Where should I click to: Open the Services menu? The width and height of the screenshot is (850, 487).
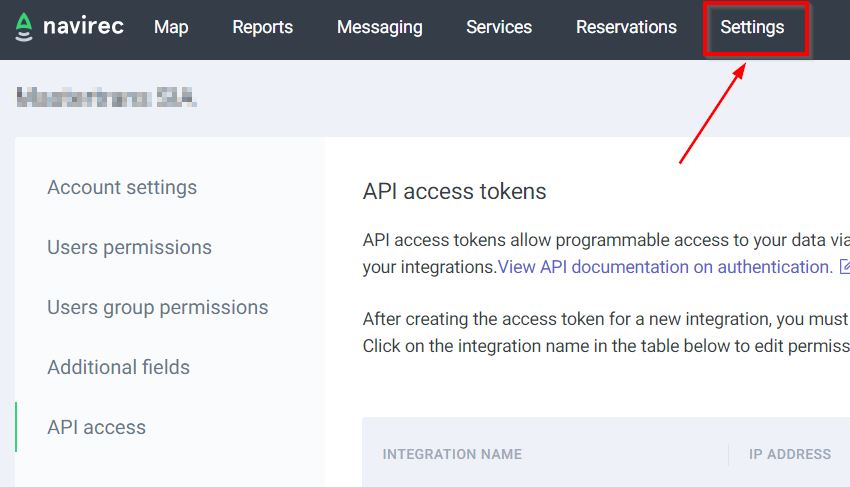pos(499,27)
